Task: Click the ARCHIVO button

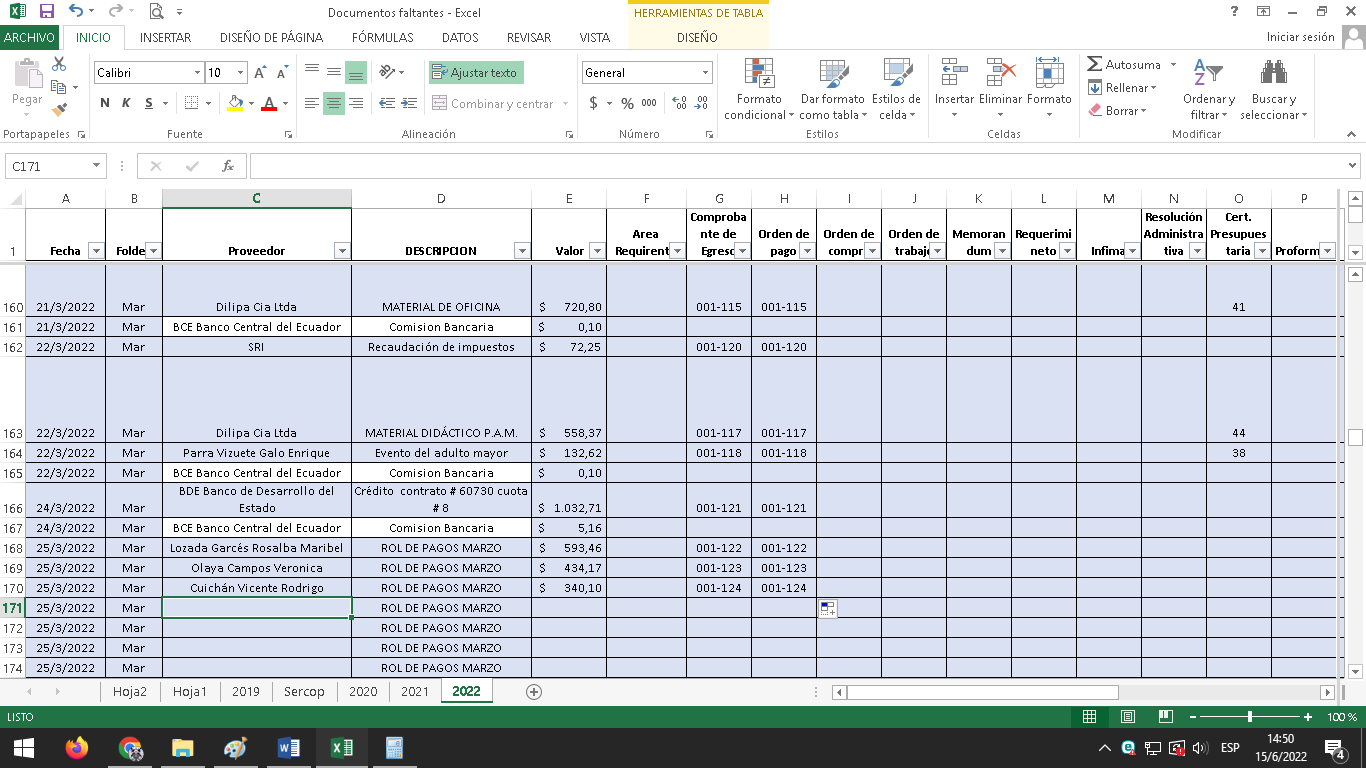Action: click(29, 38)
